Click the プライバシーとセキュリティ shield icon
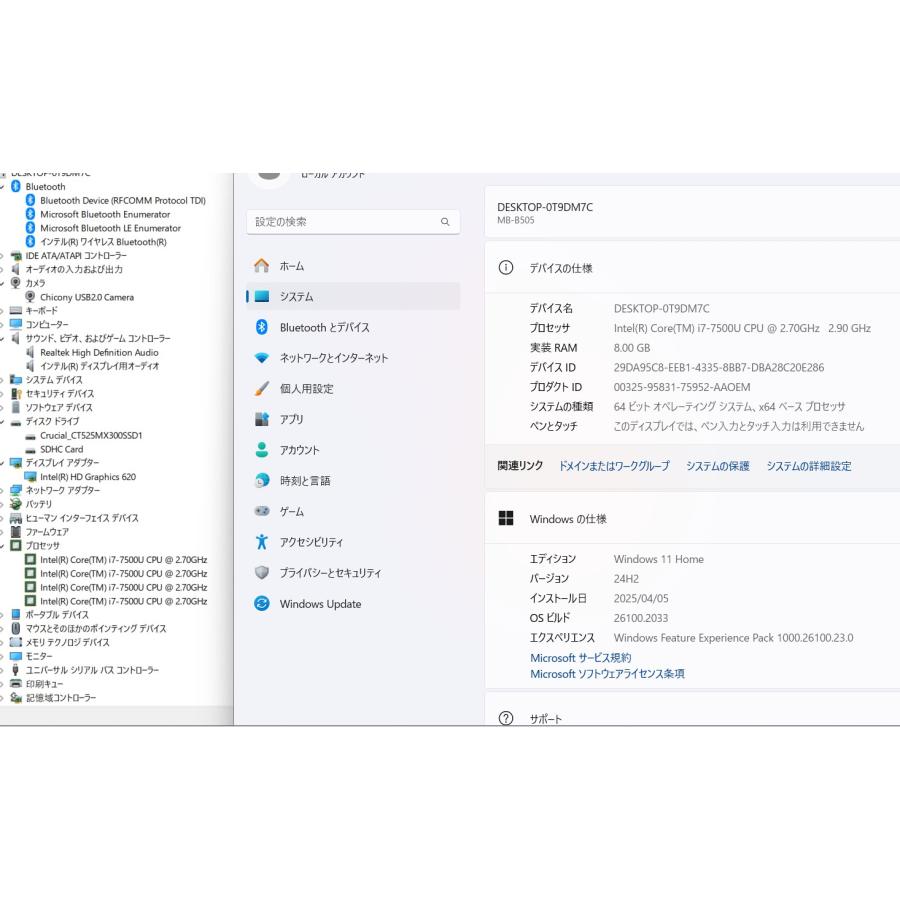Viewport: 900px width, 900px height. point(262,573)
